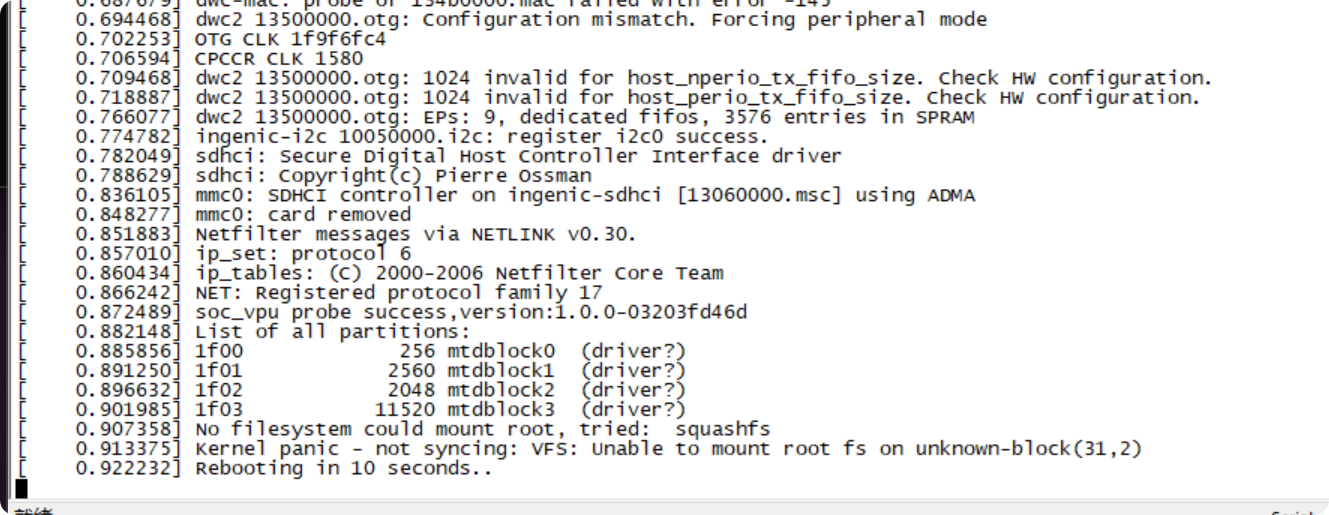Screen dimensions: 1329x515
Task: Click the 'NET: Registered protocol family 17' line
Action: click(x=311, y=293)
